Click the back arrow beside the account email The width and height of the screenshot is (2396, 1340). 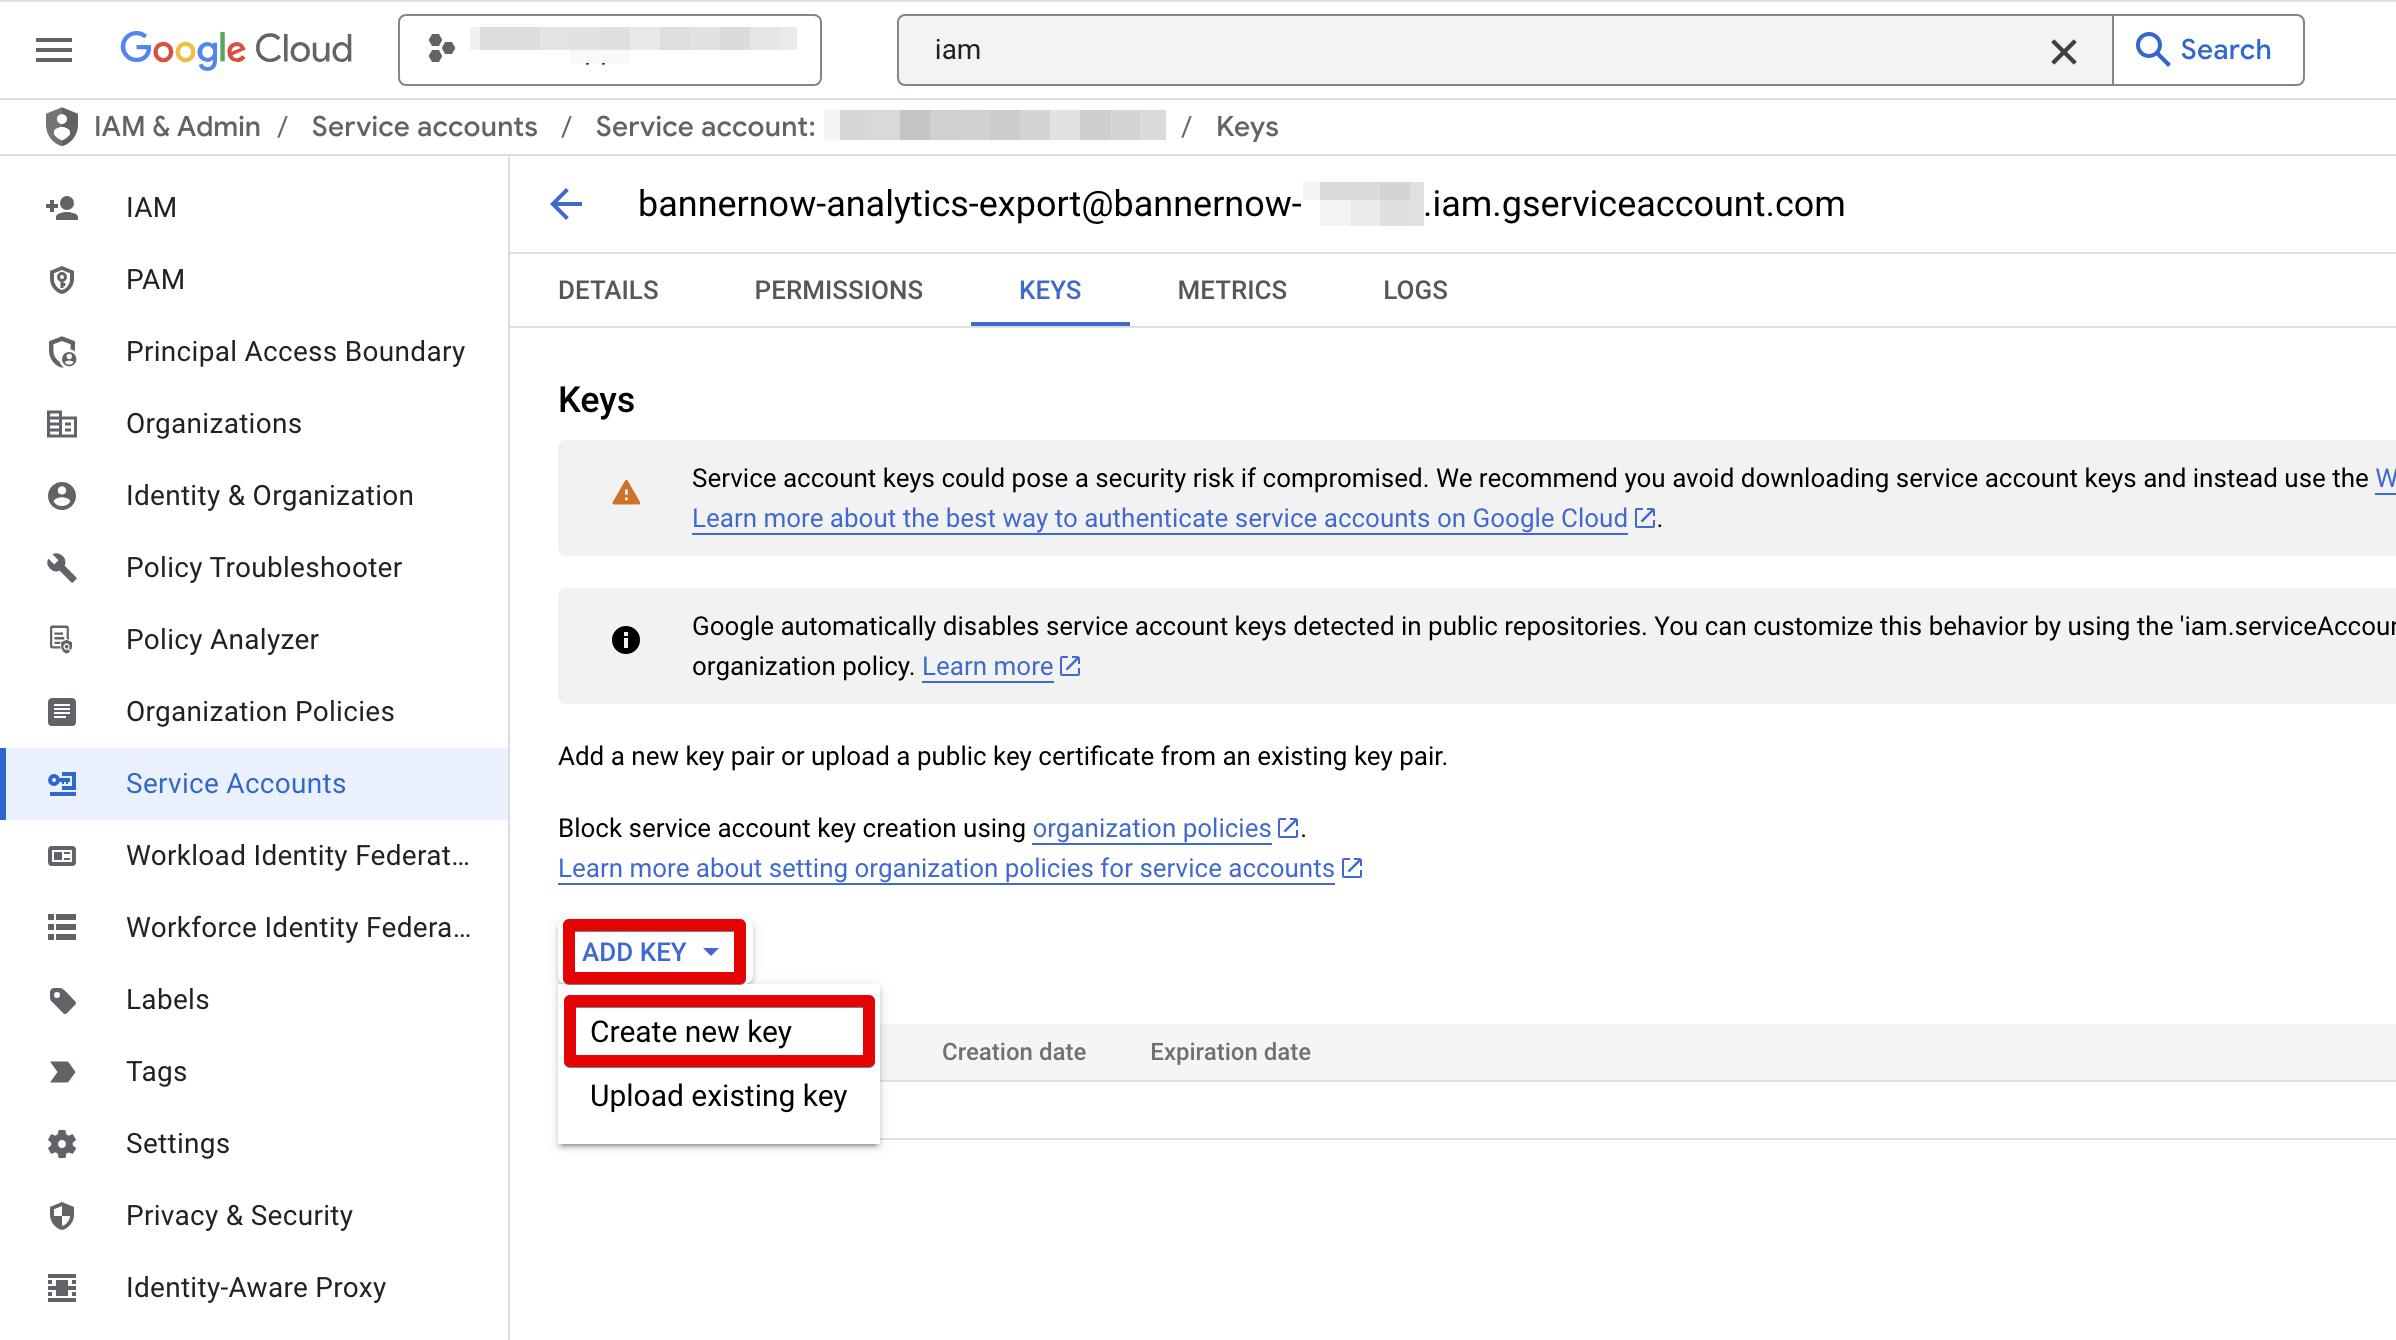[566, 204]
